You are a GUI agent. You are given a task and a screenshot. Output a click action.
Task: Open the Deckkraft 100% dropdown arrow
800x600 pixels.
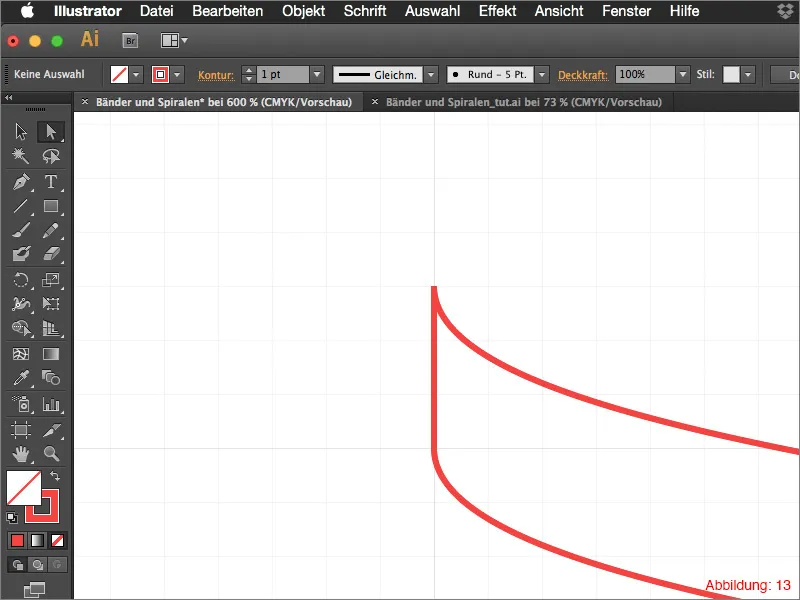point(683,74)
